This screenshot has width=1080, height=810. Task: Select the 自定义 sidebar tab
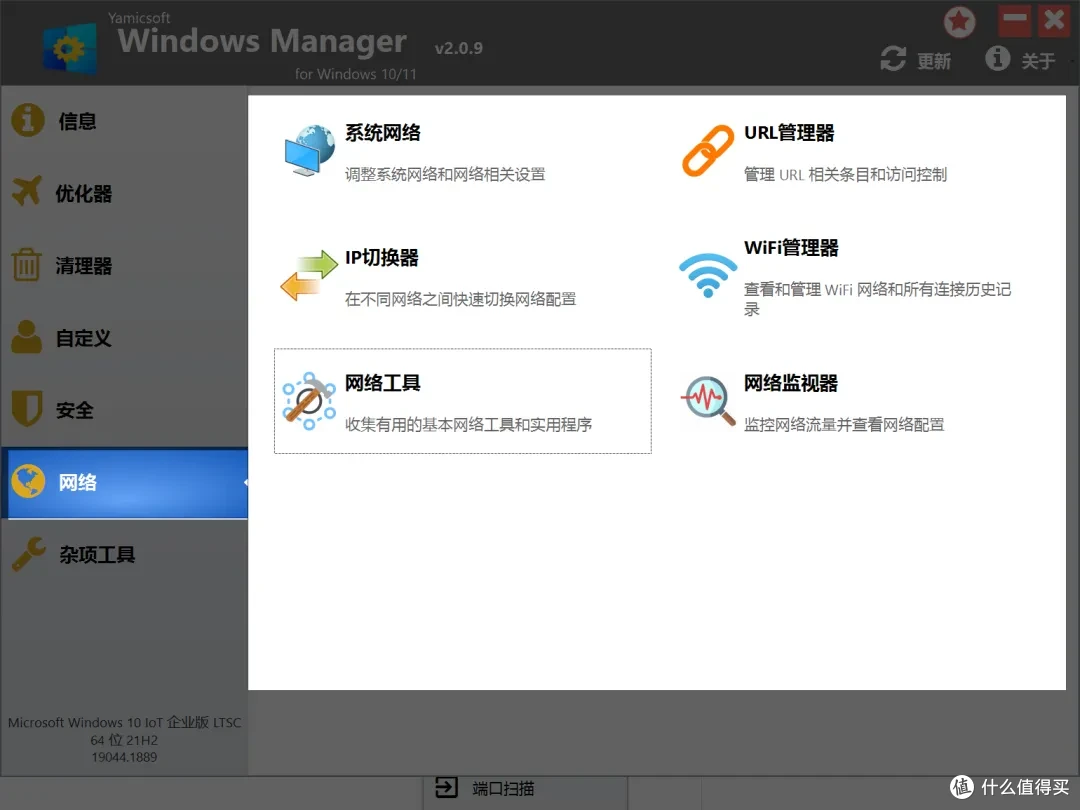124,338
